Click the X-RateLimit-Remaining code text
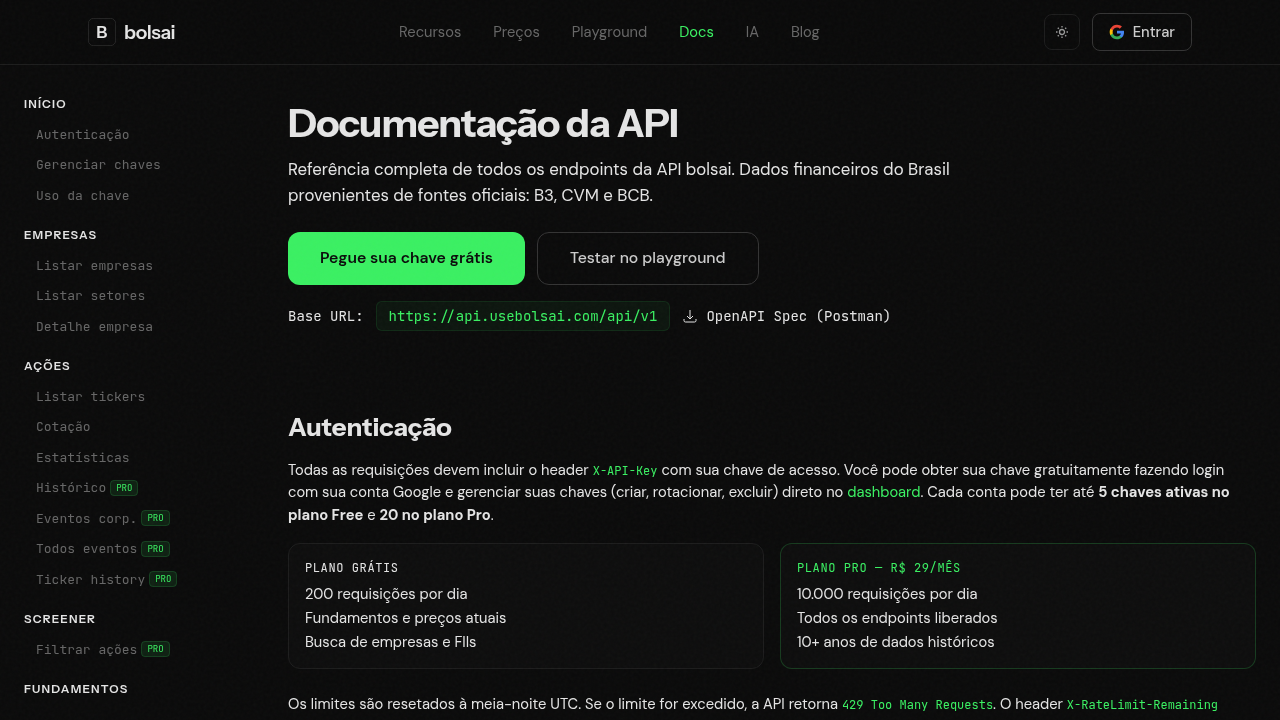 (1142, 705)
